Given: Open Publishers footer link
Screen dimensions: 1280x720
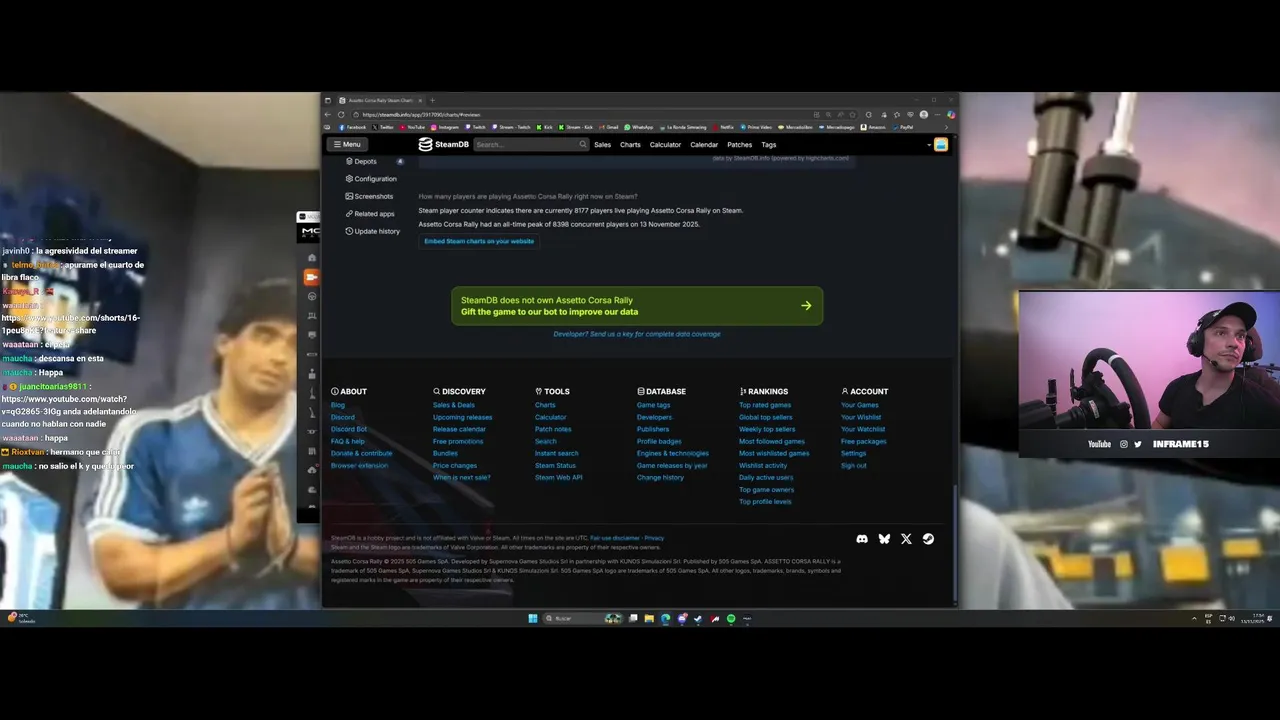Looking at the screenshot, I should pos(653,429).
